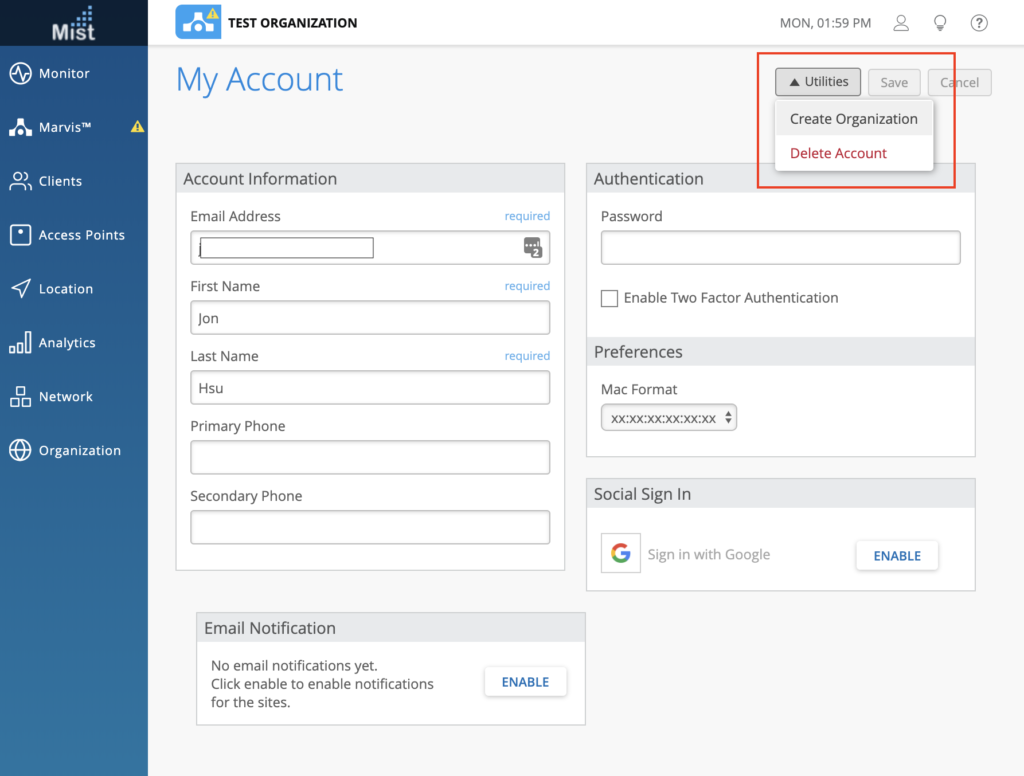Select Create Organization from the Utilities menu
Image resolution: width=1024 pixels, height=776 pixels.
pyautogui.click(x=853, y=118)
